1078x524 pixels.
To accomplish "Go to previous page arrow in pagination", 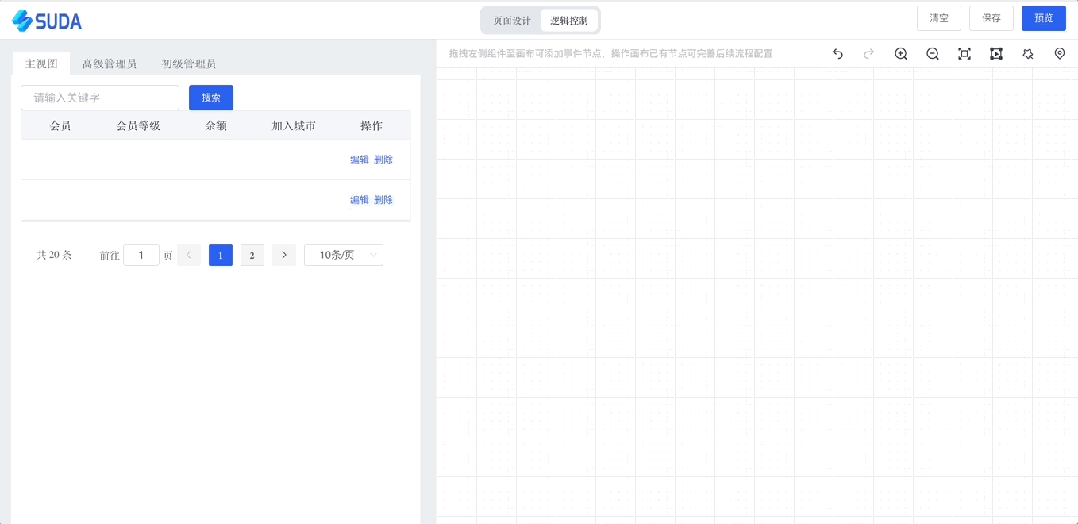I will 188,255.
